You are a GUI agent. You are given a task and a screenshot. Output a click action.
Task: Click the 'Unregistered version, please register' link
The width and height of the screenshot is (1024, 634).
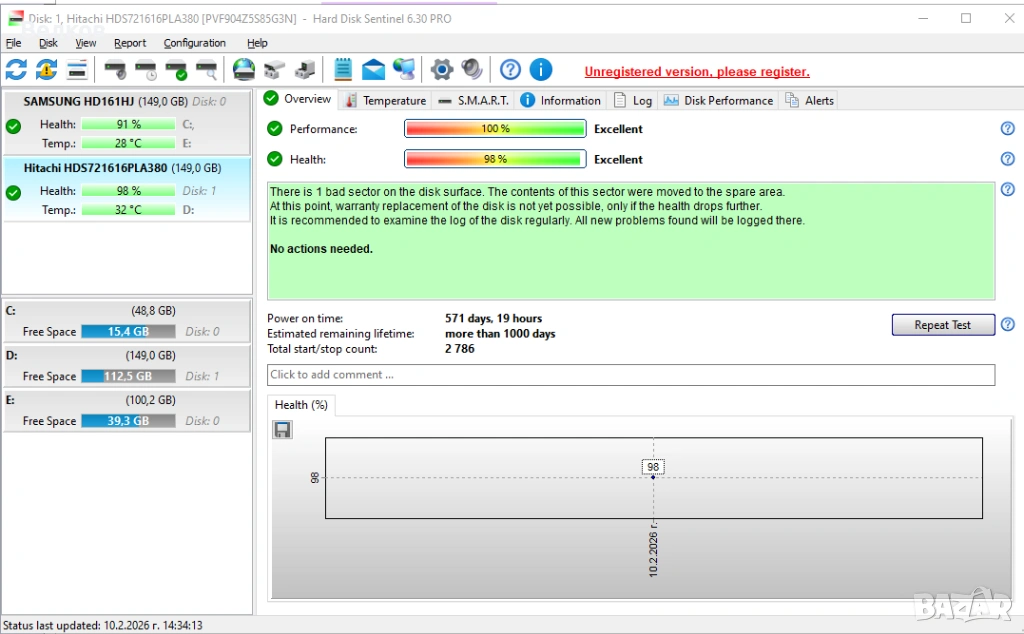pyautogui.click(x=696, y=72)
